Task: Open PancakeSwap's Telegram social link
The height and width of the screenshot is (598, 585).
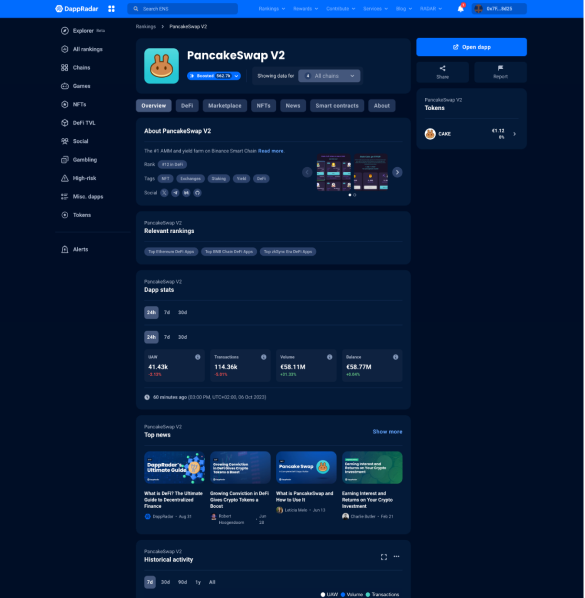Action: click(175, 193)
